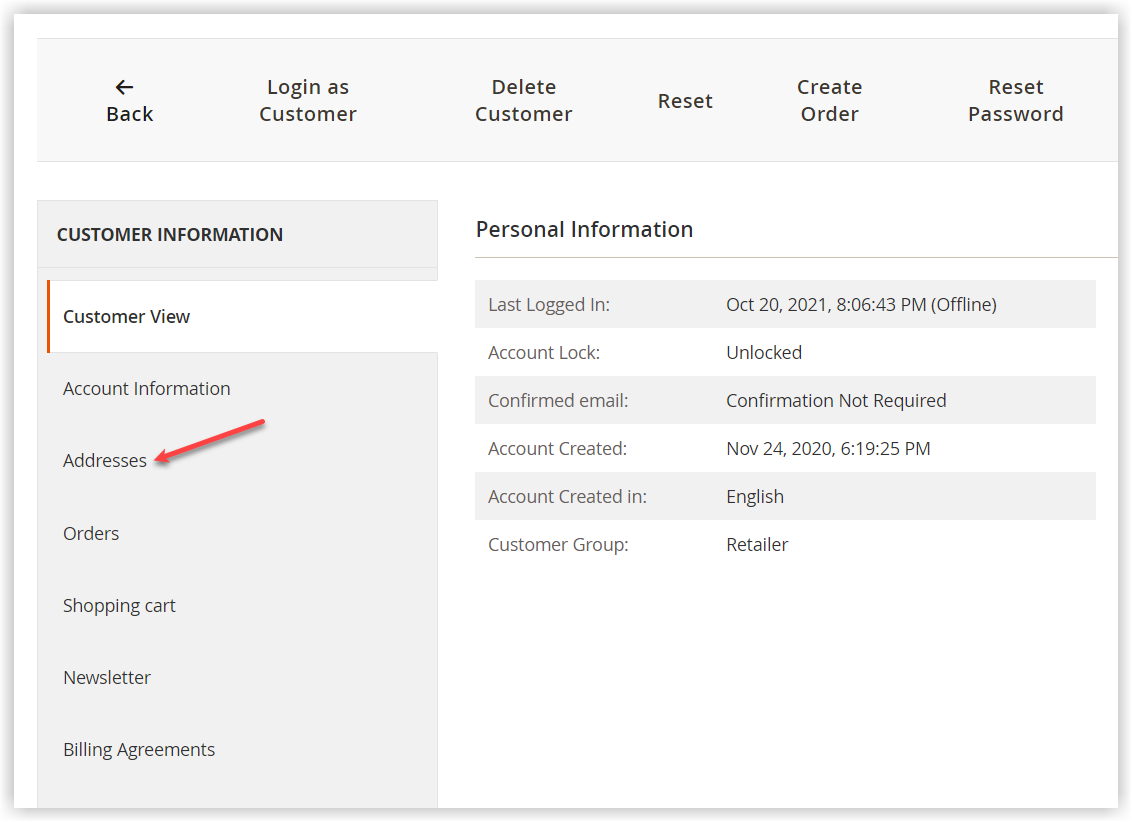Click the Last Logged In timestamp
The width and height of the screenshot is (1132, 822).
click(861, 304)
